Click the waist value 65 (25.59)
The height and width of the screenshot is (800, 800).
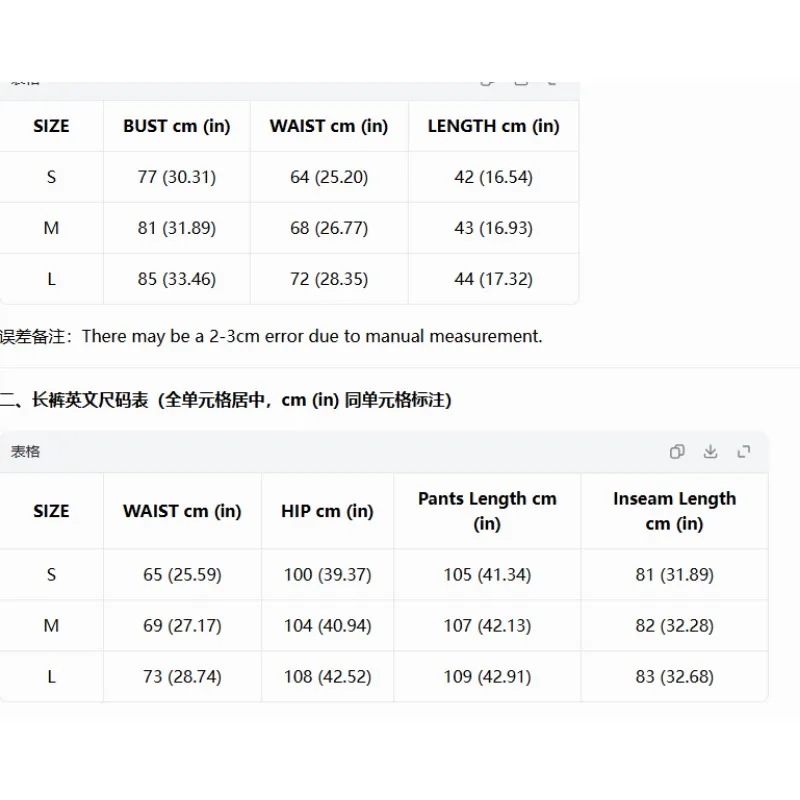click(x=182, y=574)
